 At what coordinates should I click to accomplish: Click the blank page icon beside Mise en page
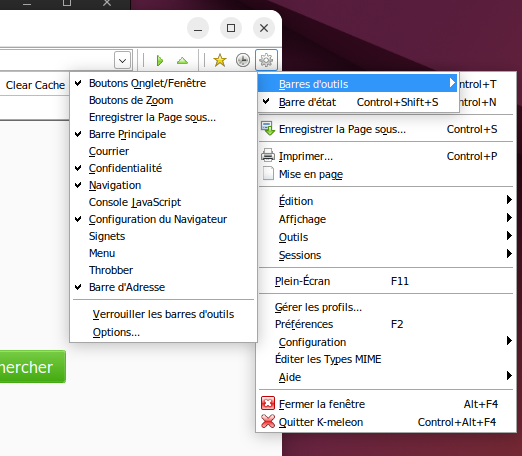point(268,174)
